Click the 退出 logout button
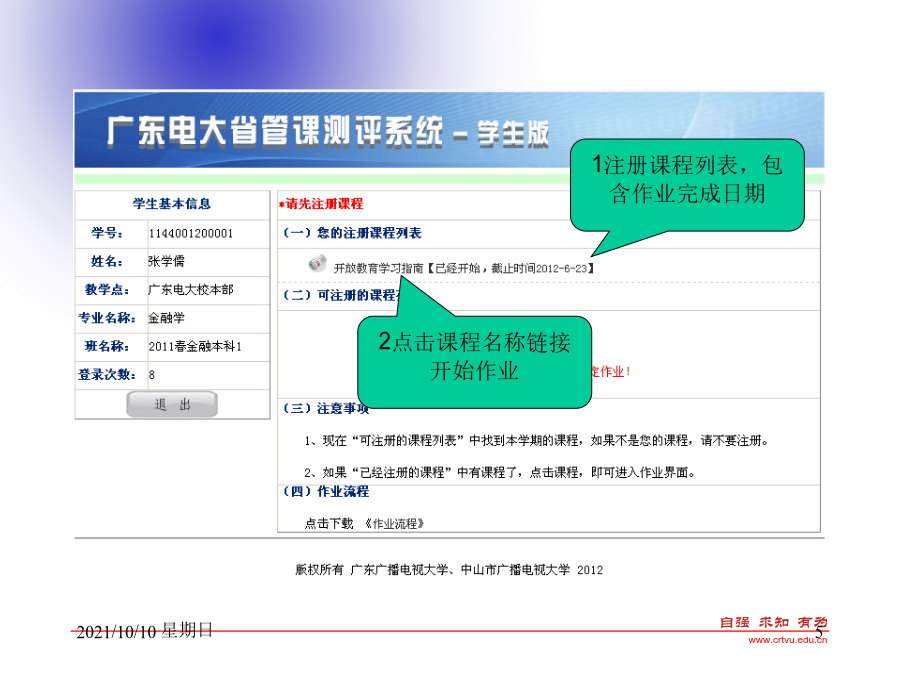Screen dimensions: 900x675 click(x=172, y=404)
